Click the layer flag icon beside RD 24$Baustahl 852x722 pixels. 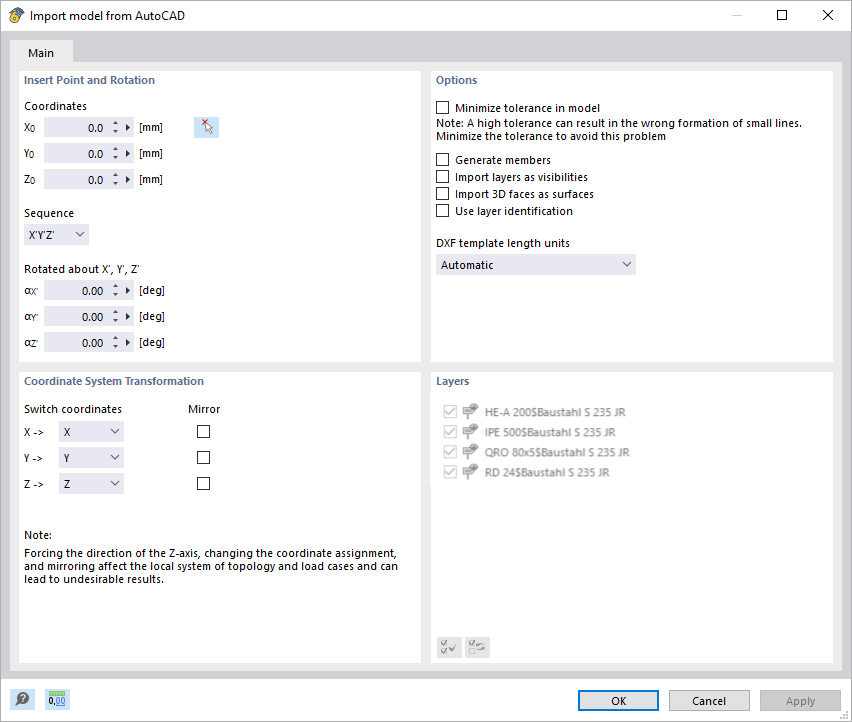tap(469, 471)
